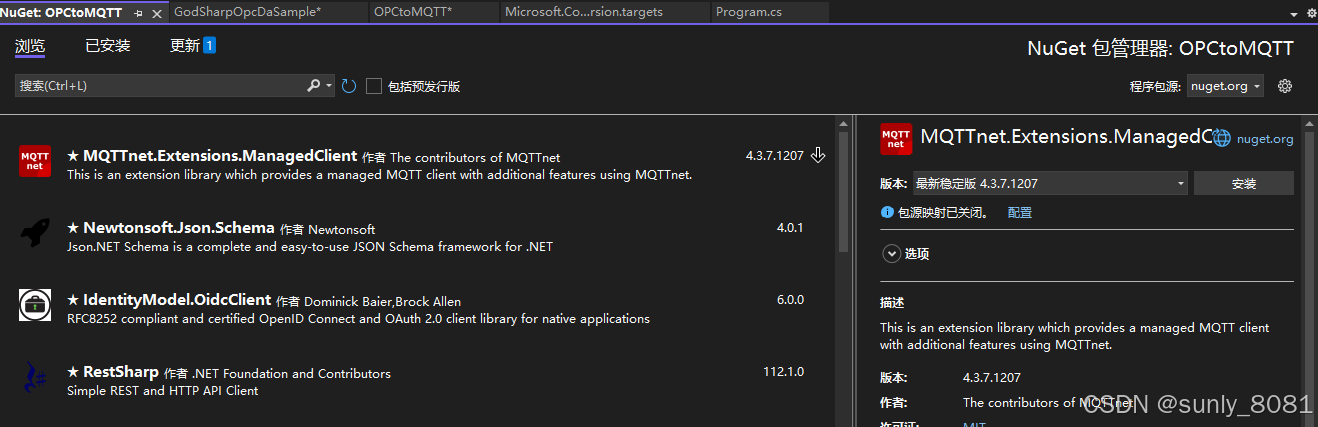This screenshot has height=427, width=1318.
Task: Click the MQTTnet package list icon
Action: tap(35, 161)
